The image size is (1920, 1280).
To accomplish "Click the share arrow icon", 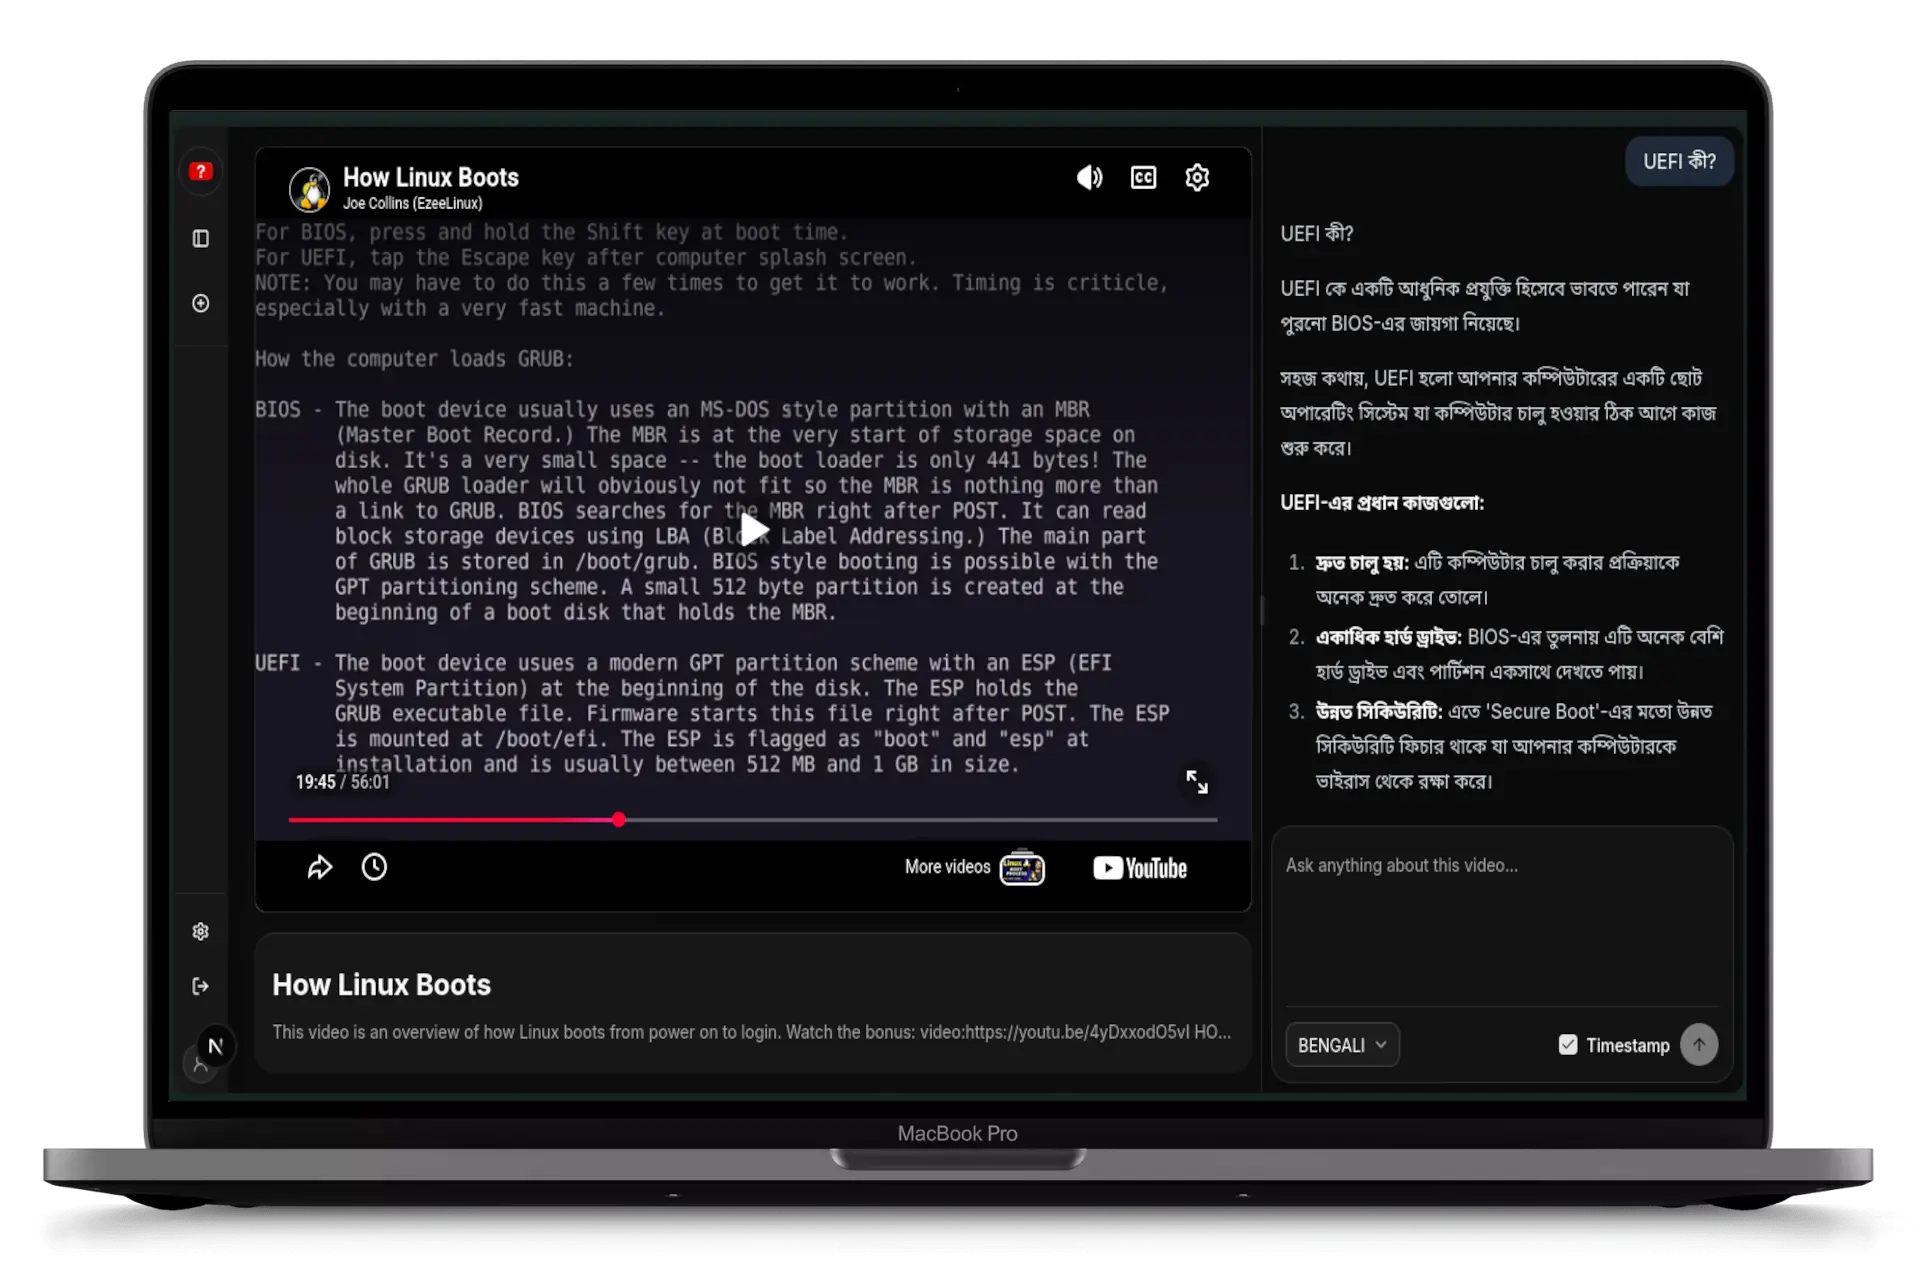I will (x=319, y=867).
